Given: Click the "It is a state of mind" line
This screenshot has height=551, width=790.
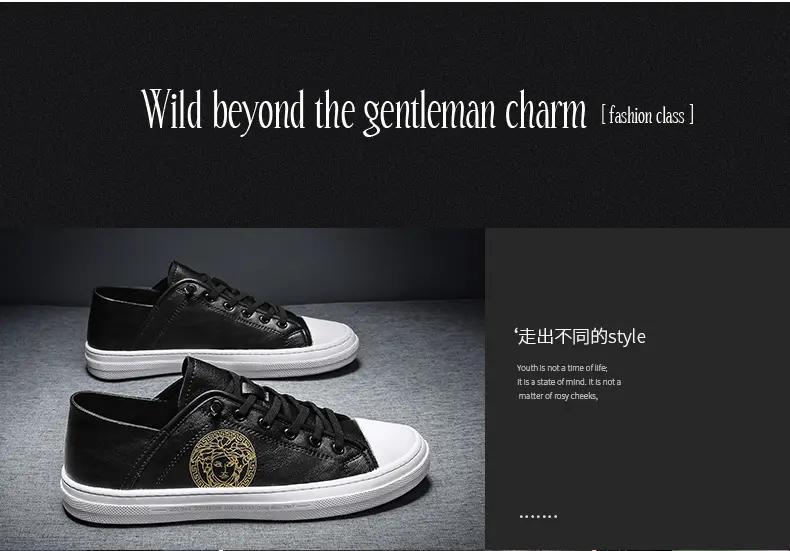Looking at the screenshot, I should (x=569, y=382).
